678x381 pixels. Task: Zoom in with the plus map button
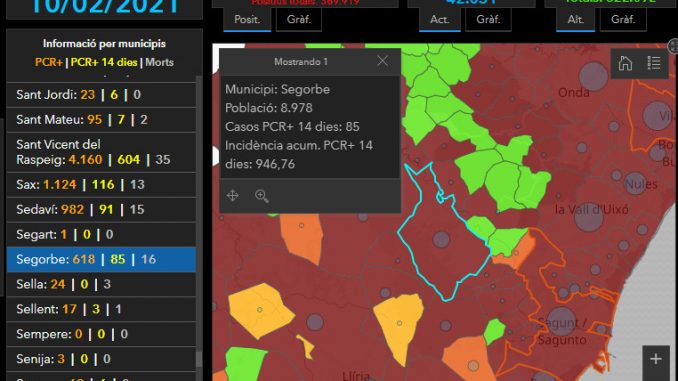pos(656,359)
